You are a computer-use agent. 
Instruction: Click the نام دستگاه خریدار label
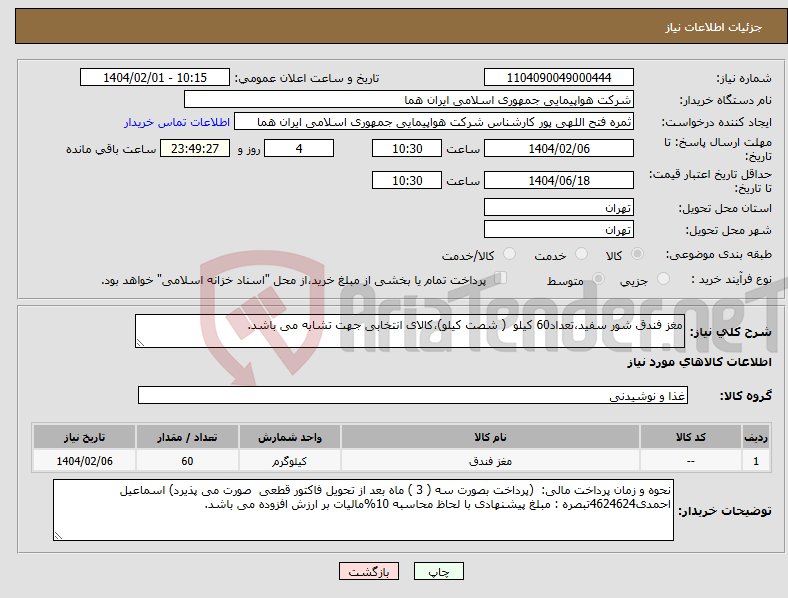(x=726, y=101)
